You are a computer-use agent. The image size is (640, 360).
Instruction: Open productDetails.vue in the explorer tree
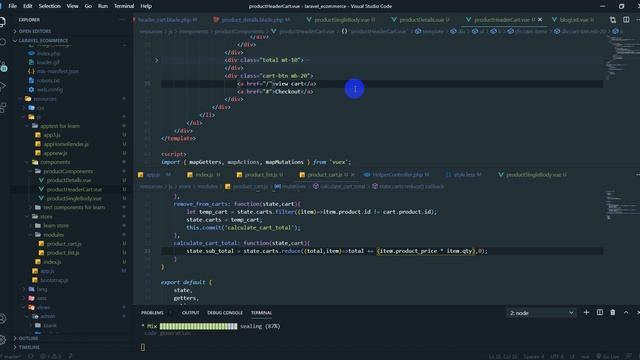click(x=69, y=180)
